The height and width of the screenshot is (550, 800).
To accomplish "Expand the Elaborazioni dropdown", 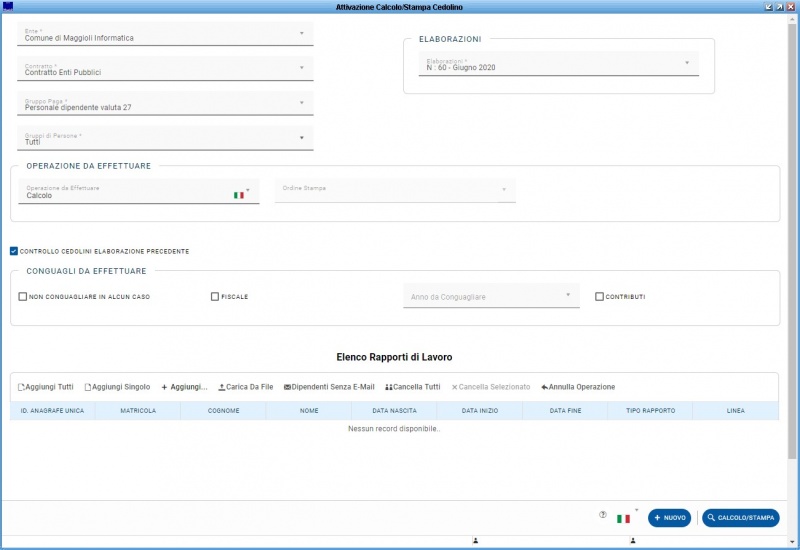I will pos(687,63).
